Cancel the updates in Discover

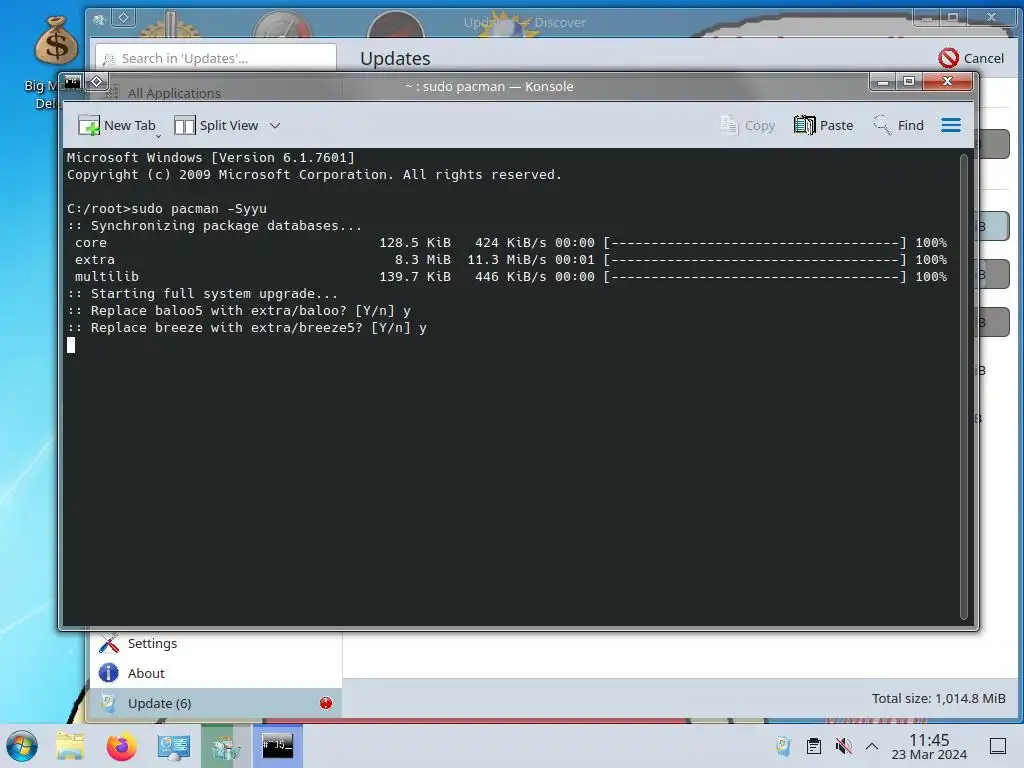(x=971, y=58)
